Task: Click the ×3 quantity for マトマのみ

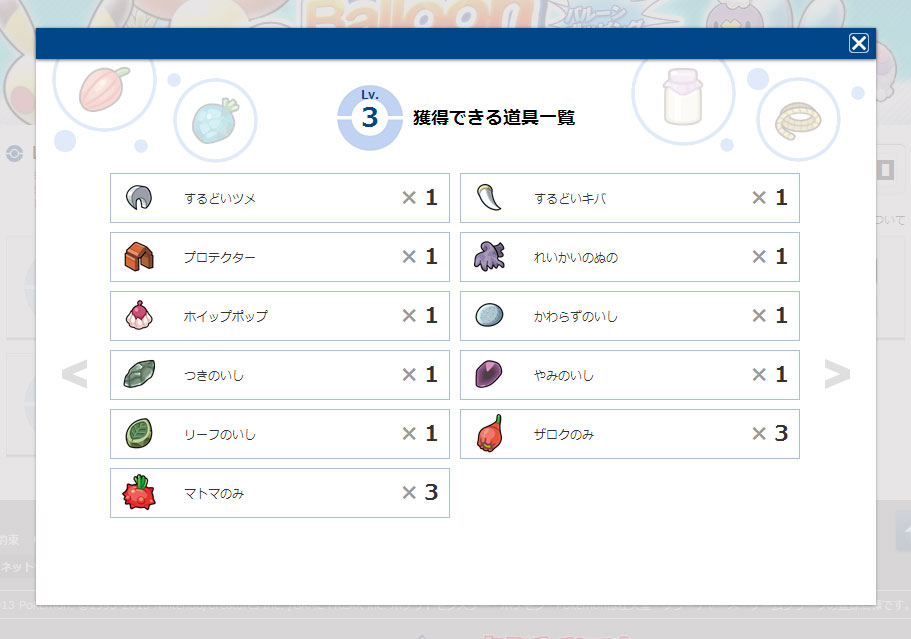Action: pyautogui.click(x=420, y=493)
